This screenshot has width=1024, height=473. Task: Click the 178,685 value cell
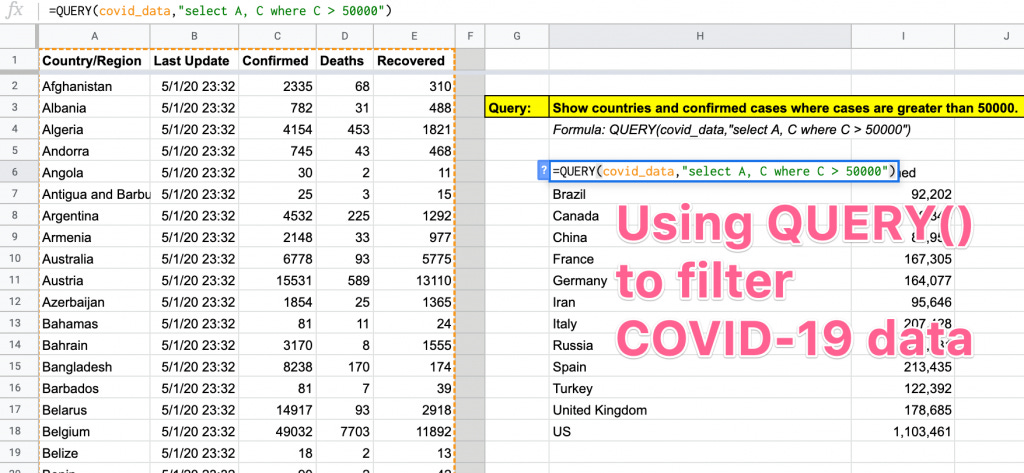903,410
